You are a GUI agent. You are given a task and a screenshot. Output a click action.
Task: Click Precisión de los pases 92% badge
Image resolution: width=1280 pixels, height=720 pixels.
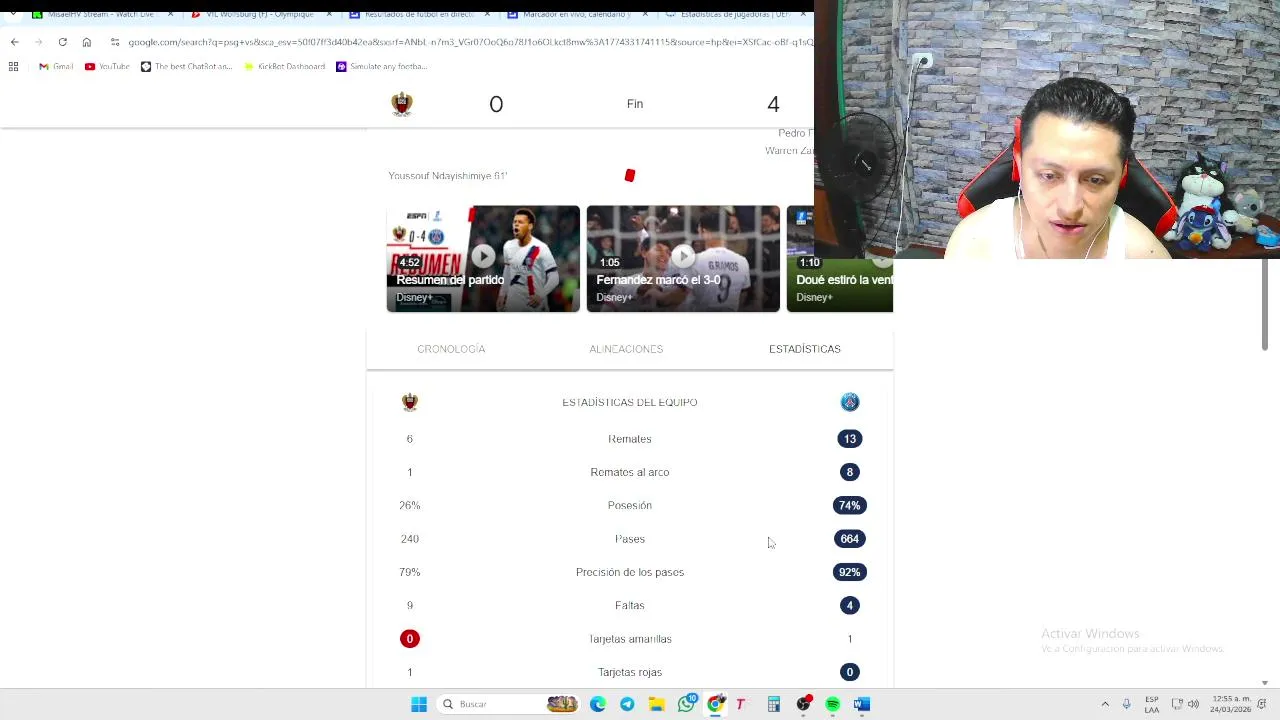tap(850, 572)
